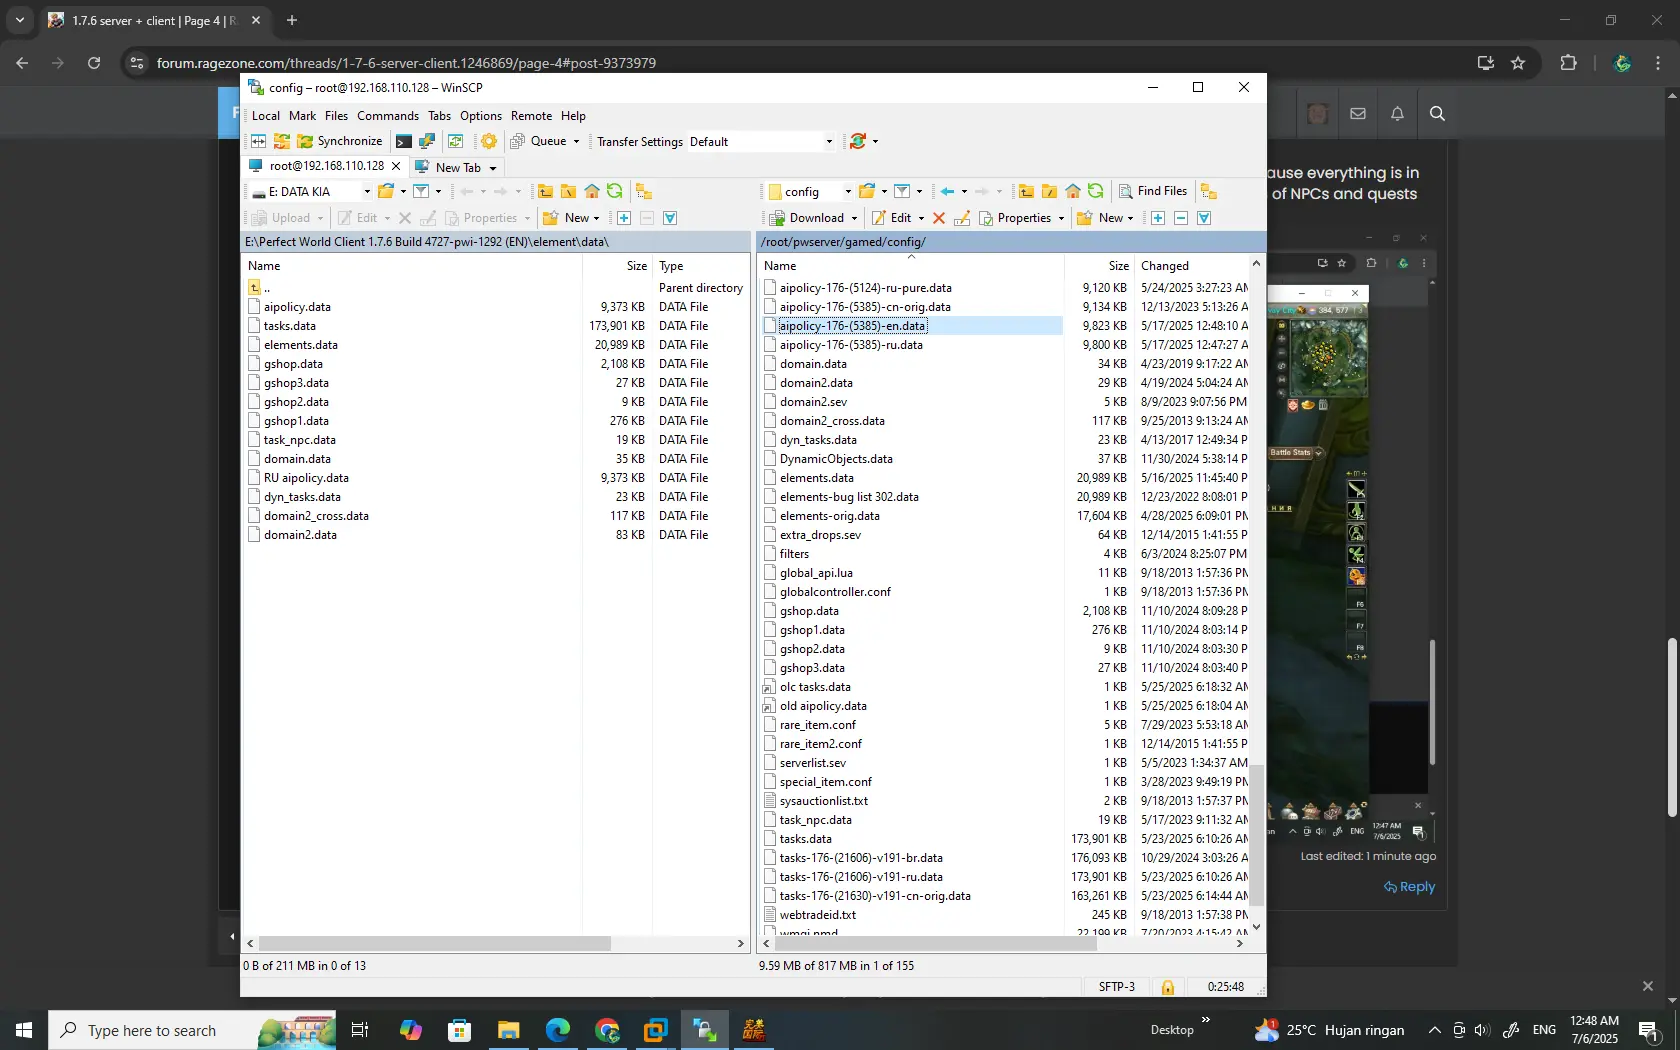The image size is (1680, 1050).
Task: Select elements.data in the local panel
Action: pos(301,345)
